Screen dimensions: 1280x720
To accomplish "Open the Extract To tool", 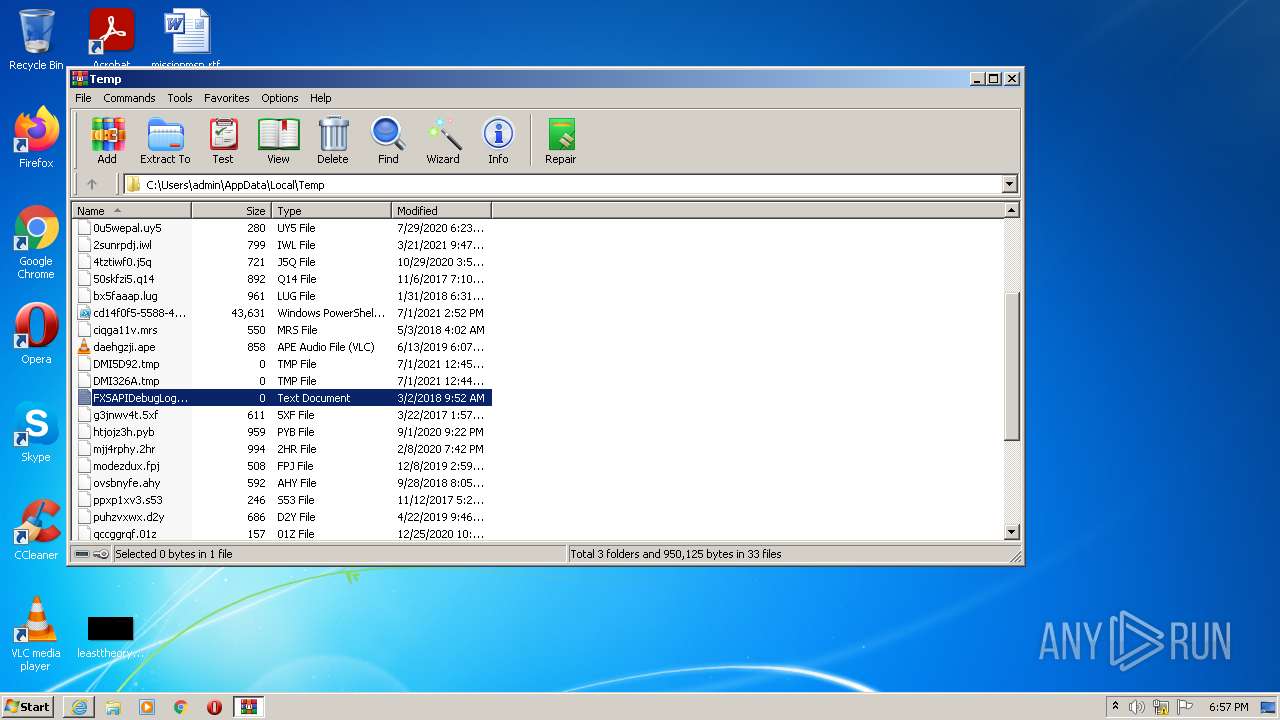I will pyautogui.click(x=165, y=140).
